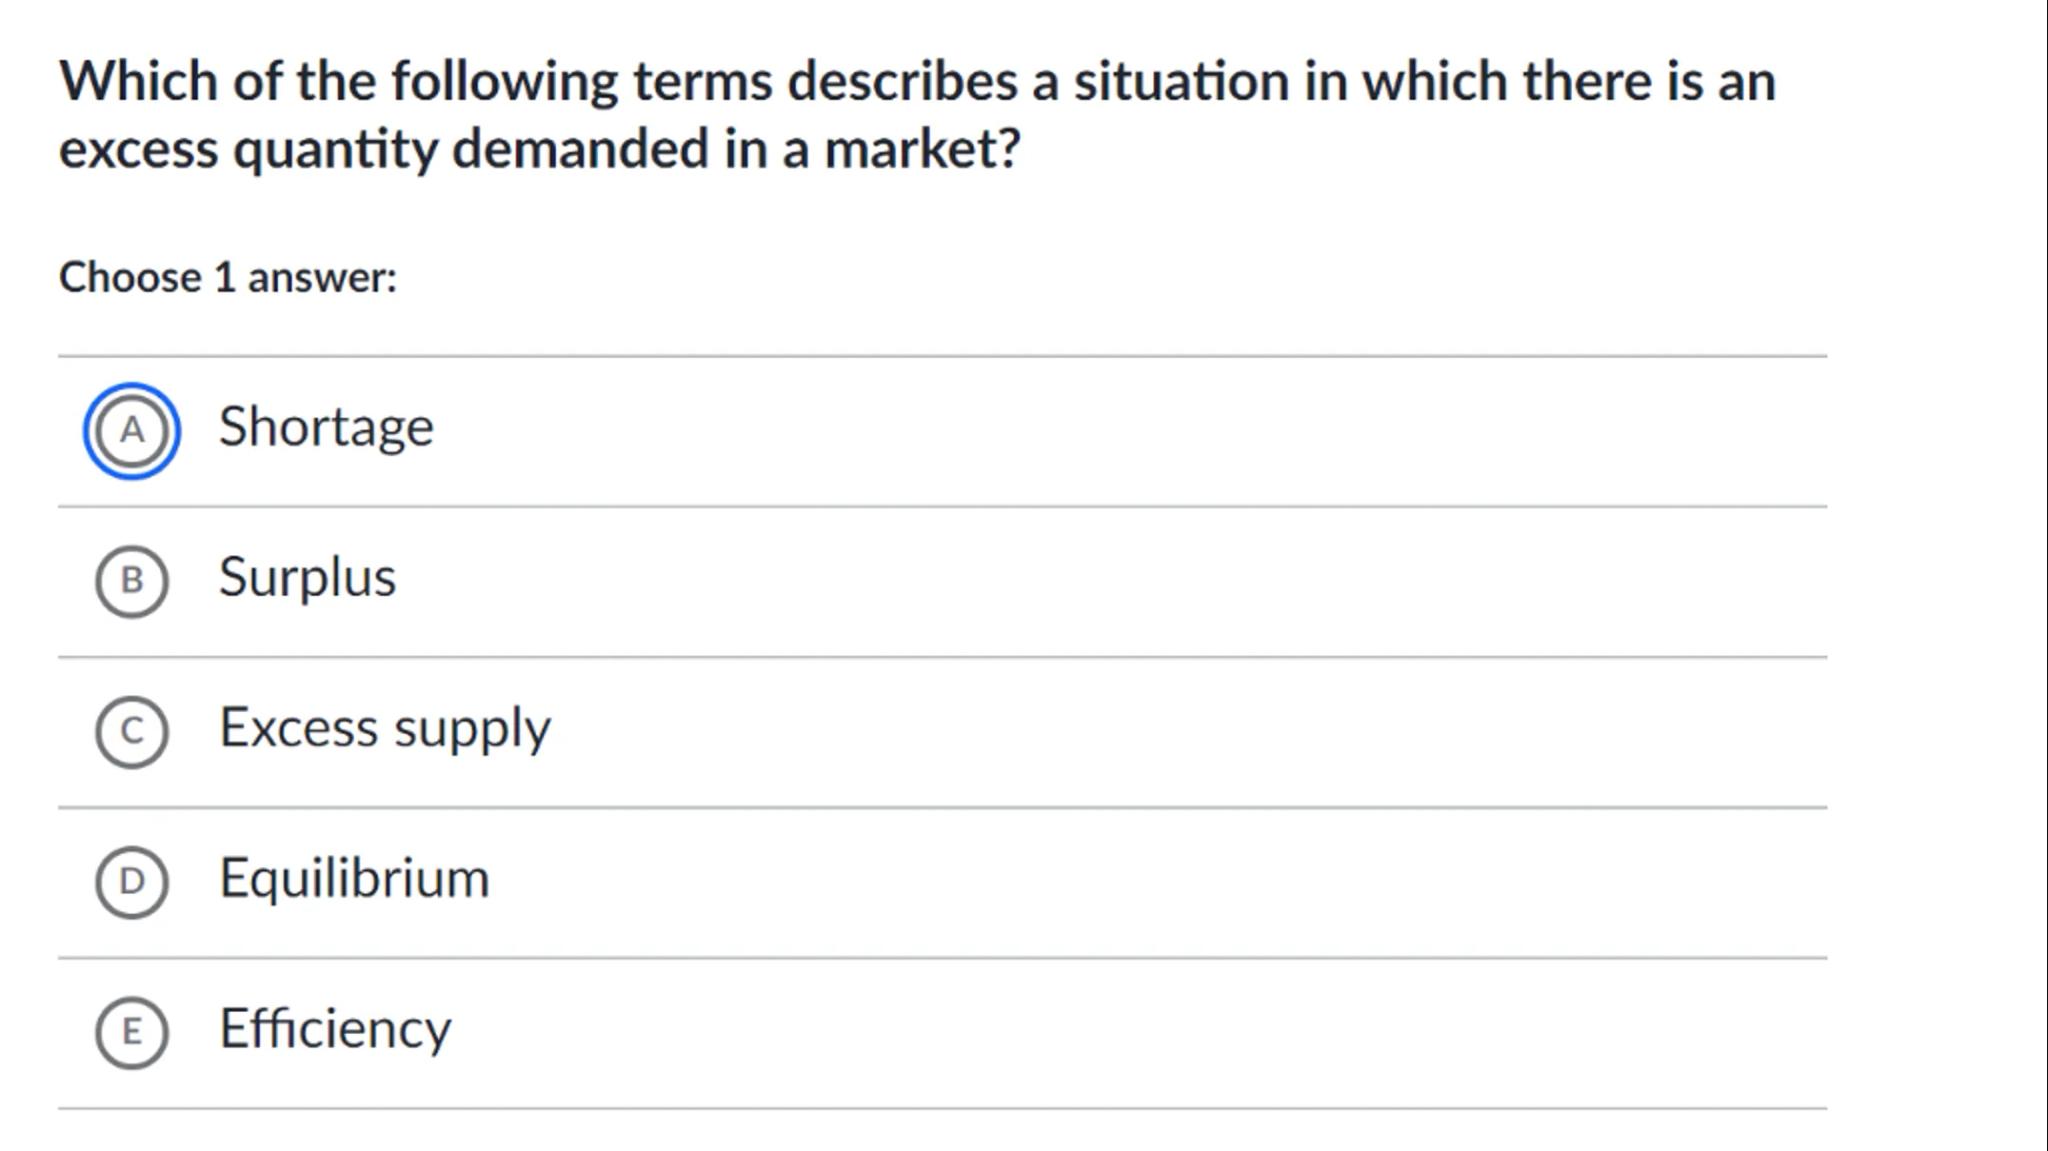The height and width of the screenshot is (1151, 2048).
Task: Pick radio button D for Equilibrium
Action: pos(131,882)
